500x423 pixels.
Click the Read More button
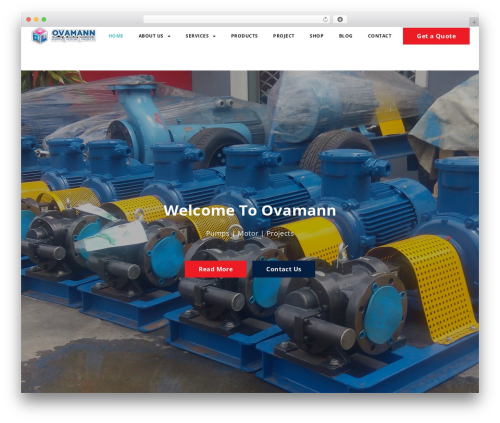tap(216, 269)
